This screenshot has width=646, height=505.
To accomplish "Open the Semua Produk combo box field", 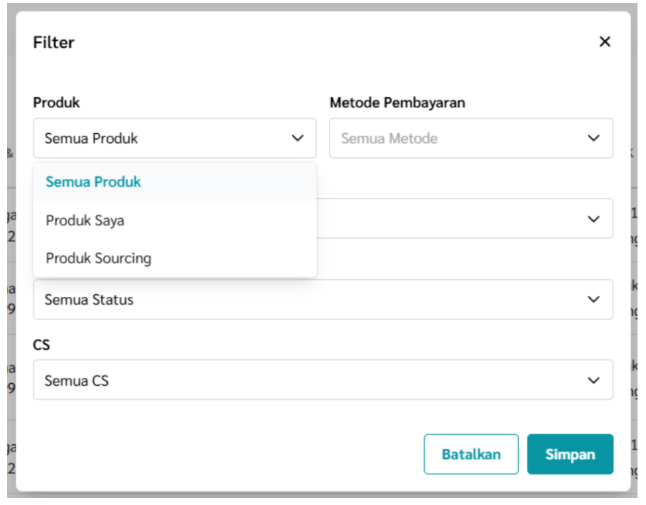I will coord(175,138).
